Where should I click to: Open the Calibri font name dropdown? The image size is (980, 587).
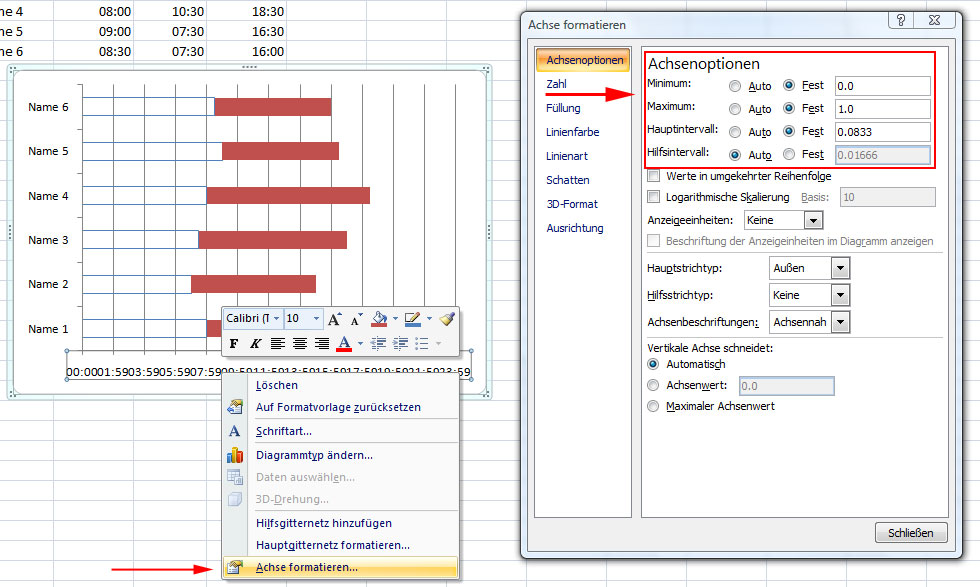pyautogui.click(x=276, y=319)
